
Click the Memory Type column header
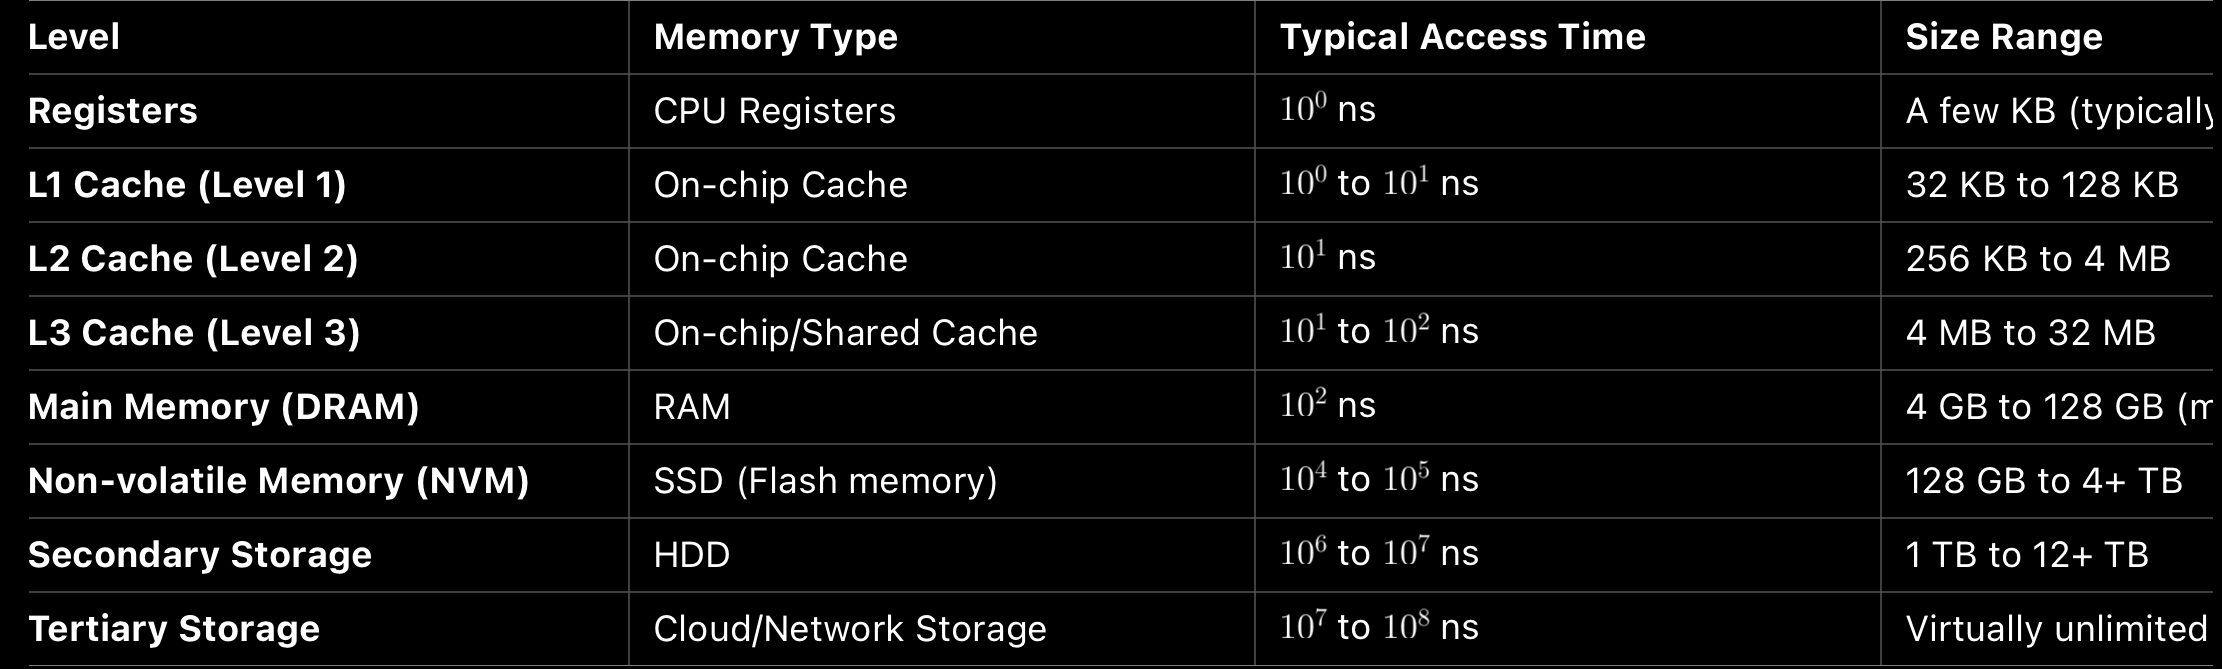(x=775, y=37)
